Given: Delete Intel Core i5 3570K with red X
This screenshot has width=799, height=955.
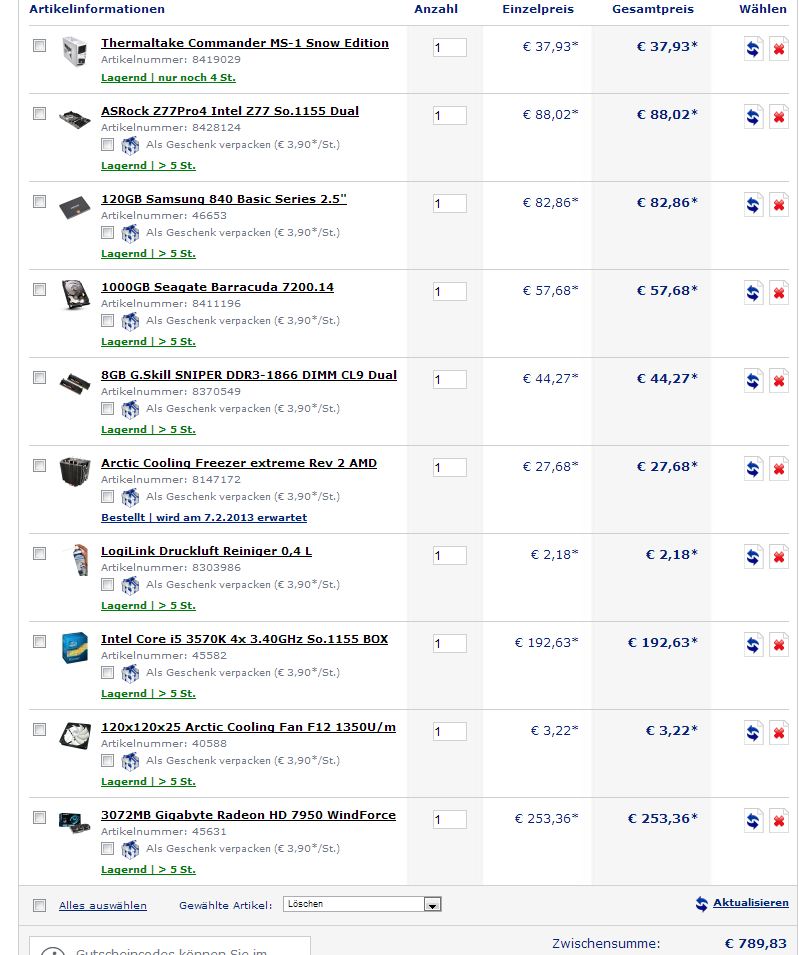Looking at the screenshot, I should (x=779, y=645).
